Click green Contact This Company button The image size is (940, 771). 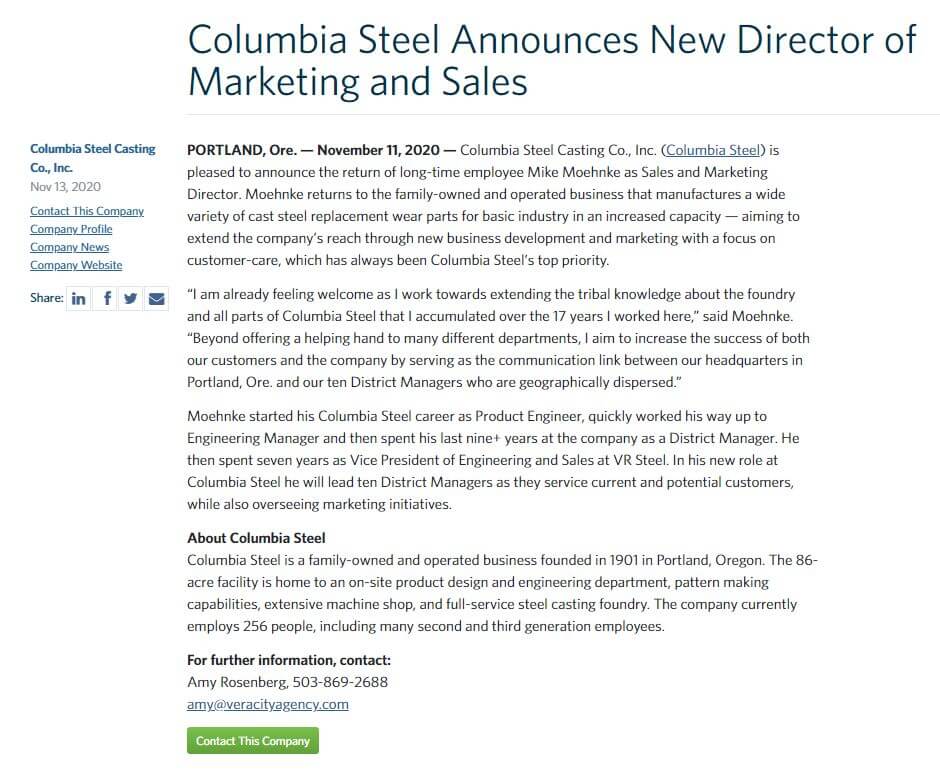253,741
